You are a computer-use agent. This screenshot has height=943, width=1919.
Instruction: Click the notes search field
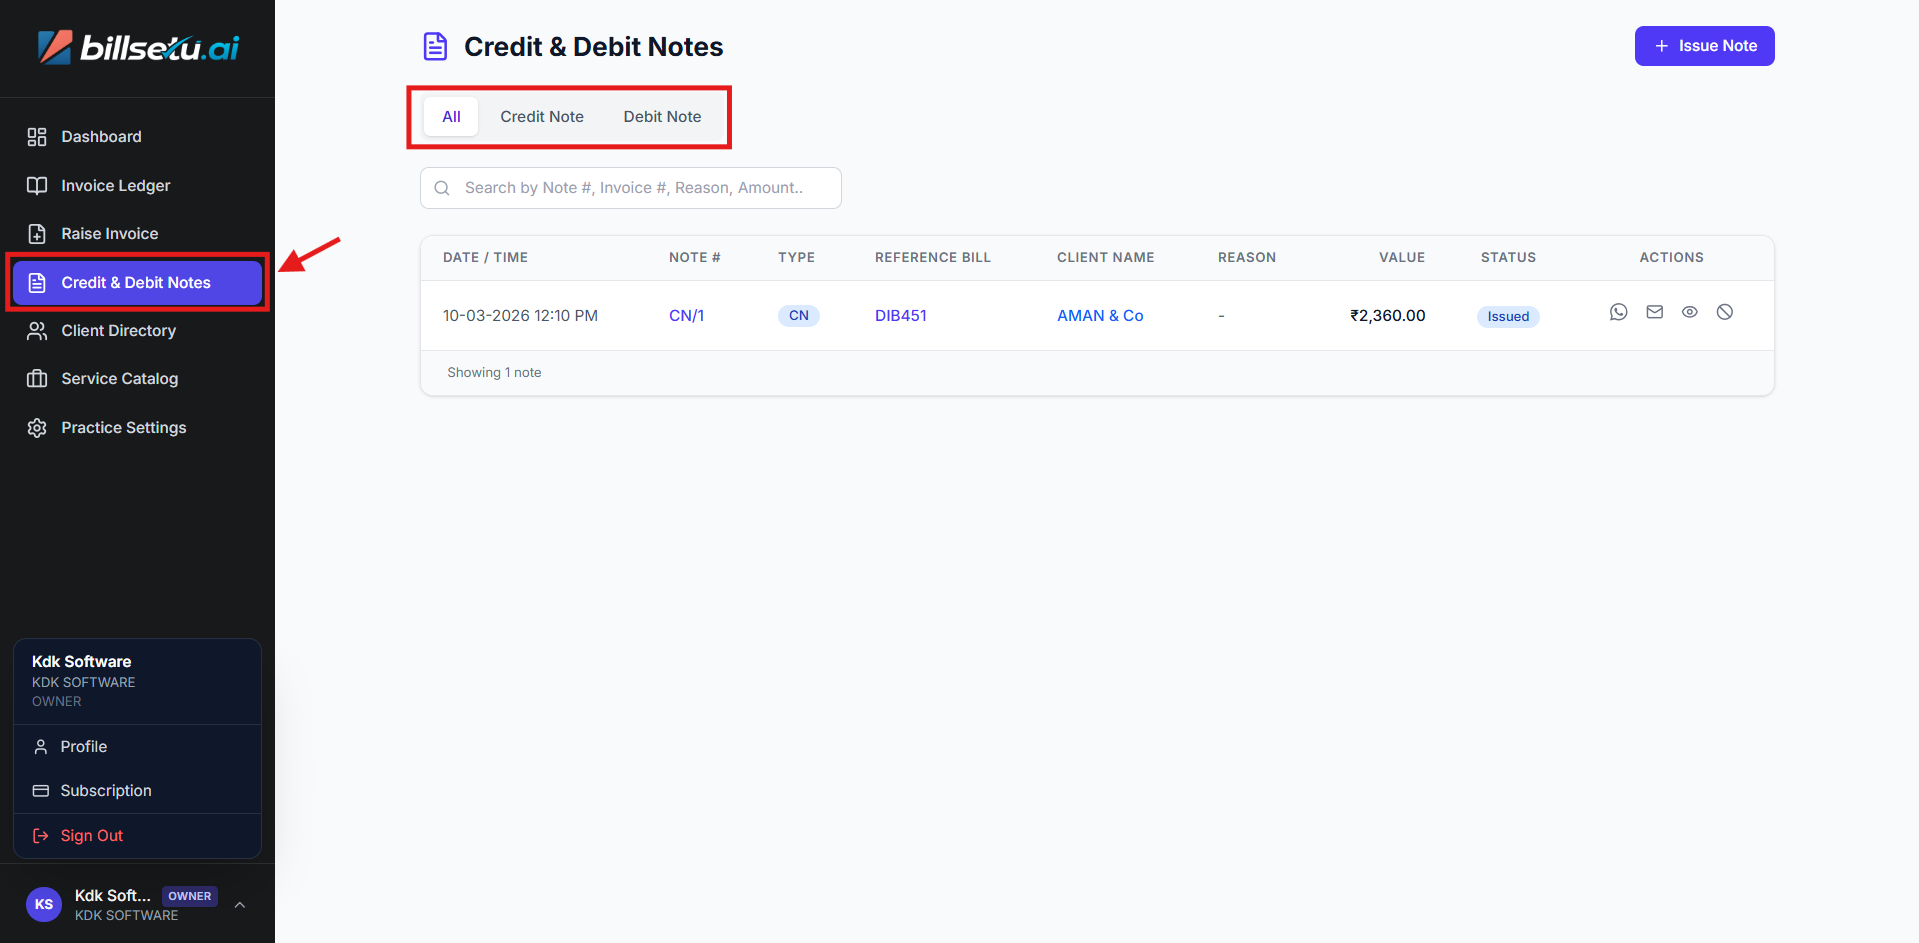click(640, 188)
